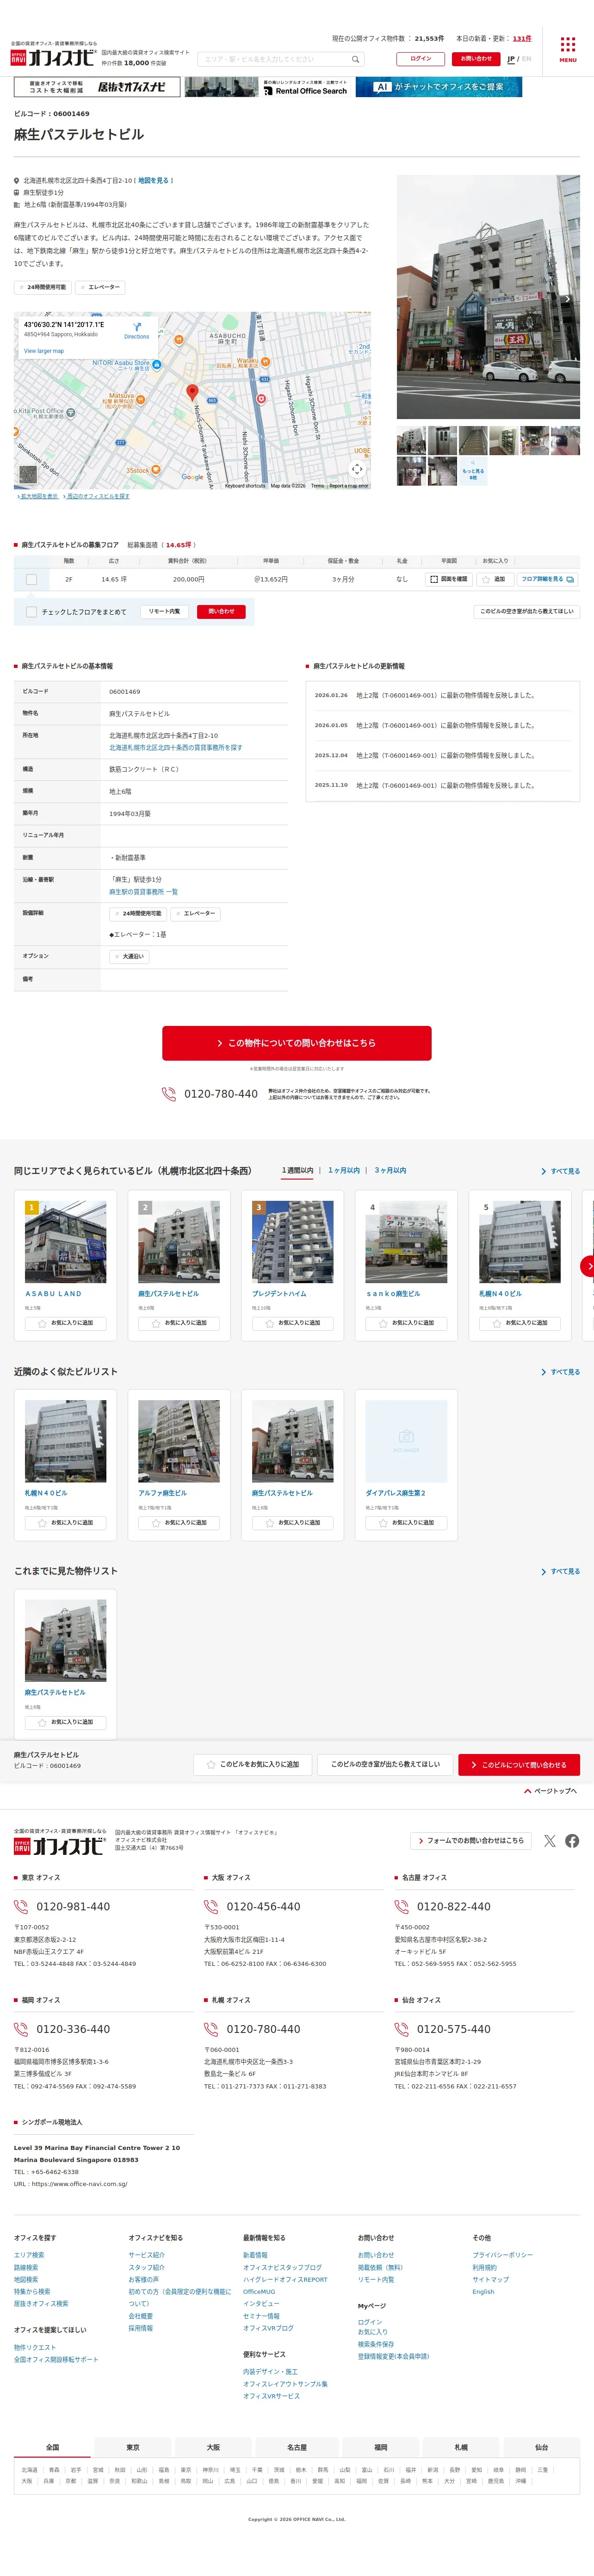This screenshot has height=2576, width=594.
Task: Open X (Twitter) icon in footer
Action: coord(549,1840)
